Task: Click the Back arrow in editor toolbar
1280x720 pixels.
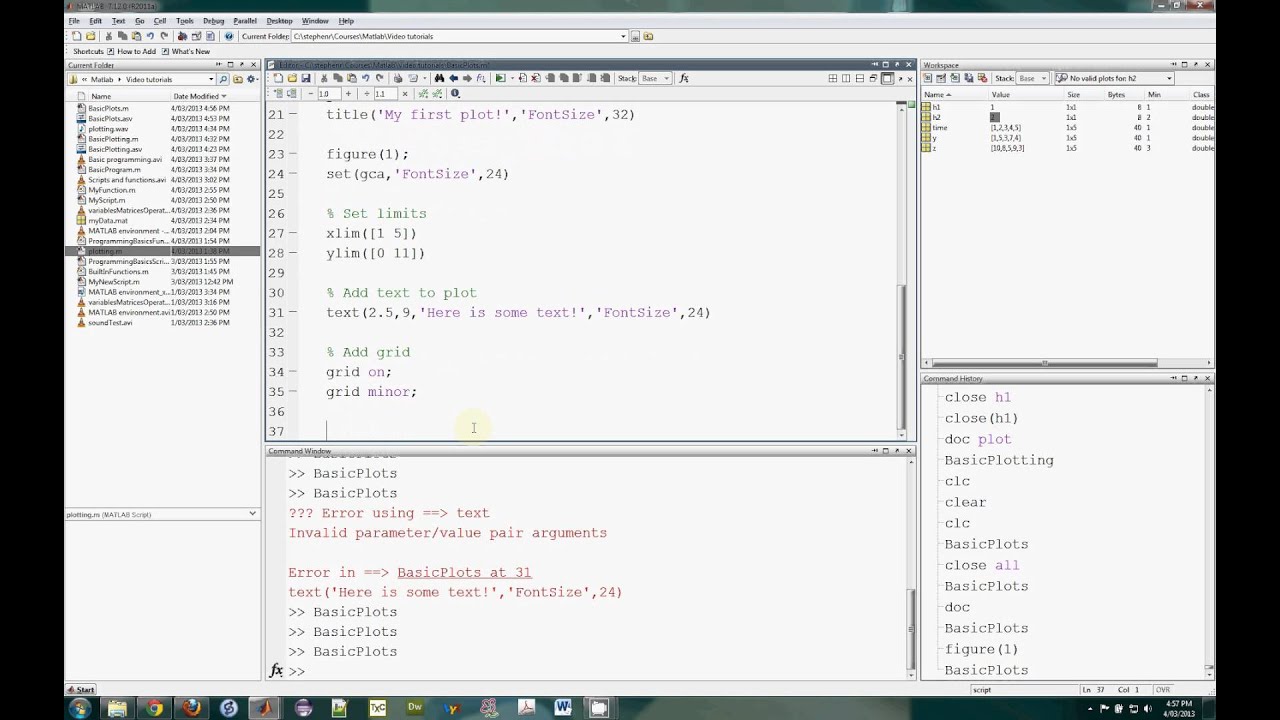Action: [x=453, y=78]
